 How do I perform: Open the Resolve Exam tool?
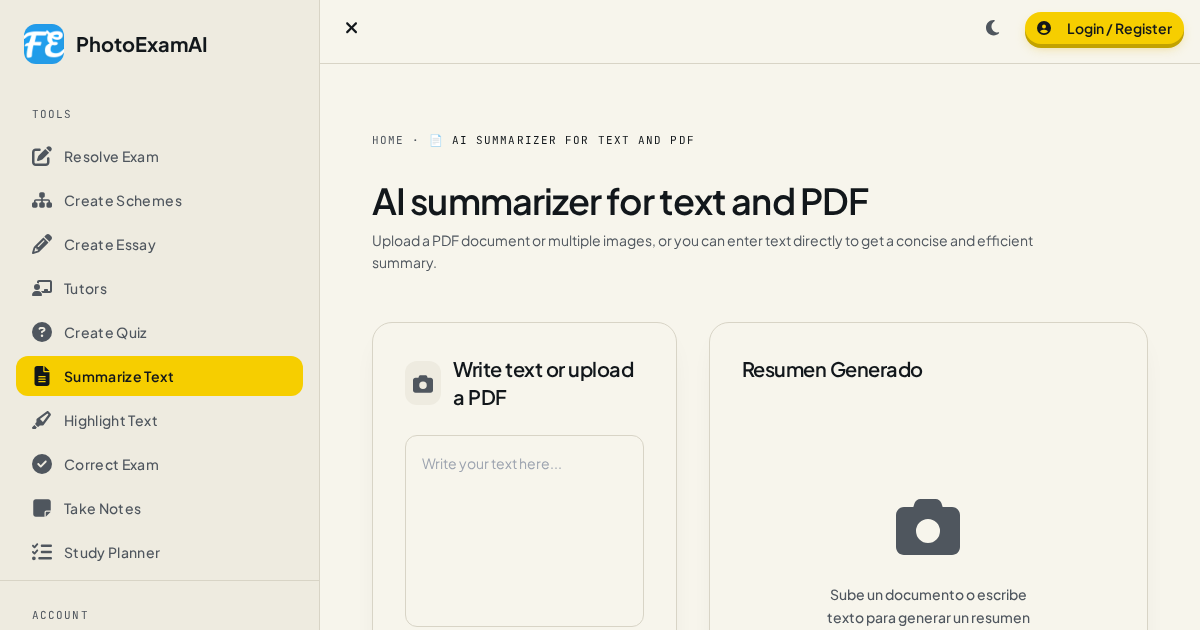click(159, 156)
